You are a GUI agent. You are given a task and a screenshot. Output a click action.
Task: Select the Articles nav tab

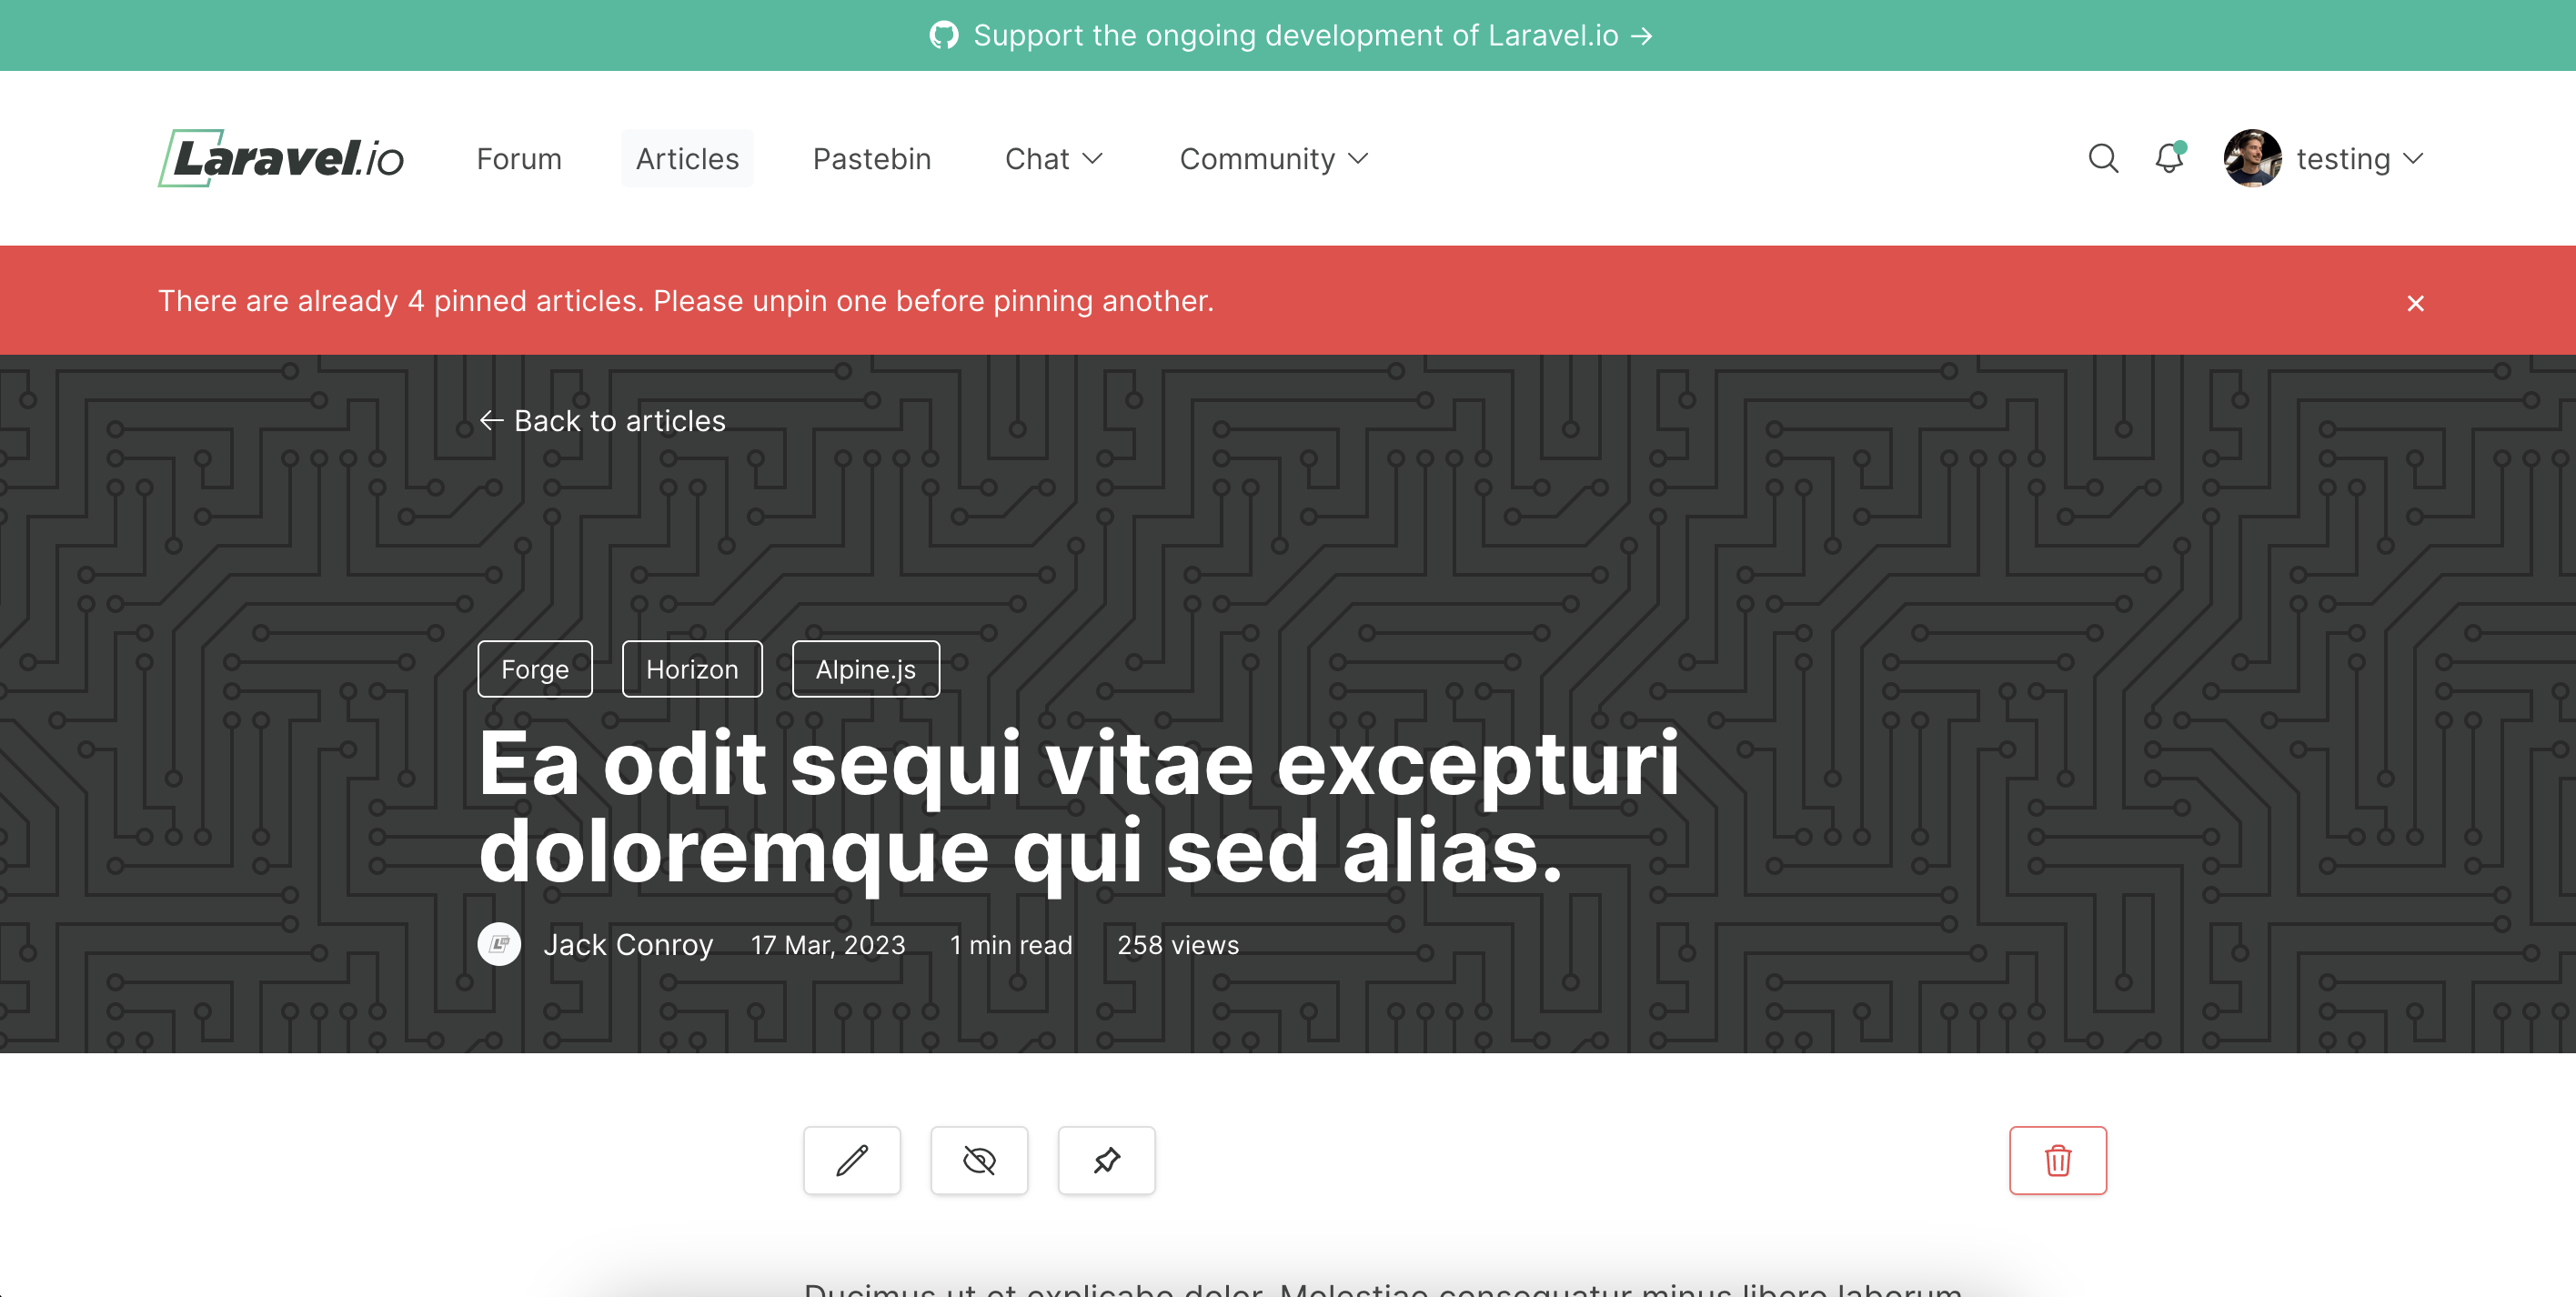(687, 158)
